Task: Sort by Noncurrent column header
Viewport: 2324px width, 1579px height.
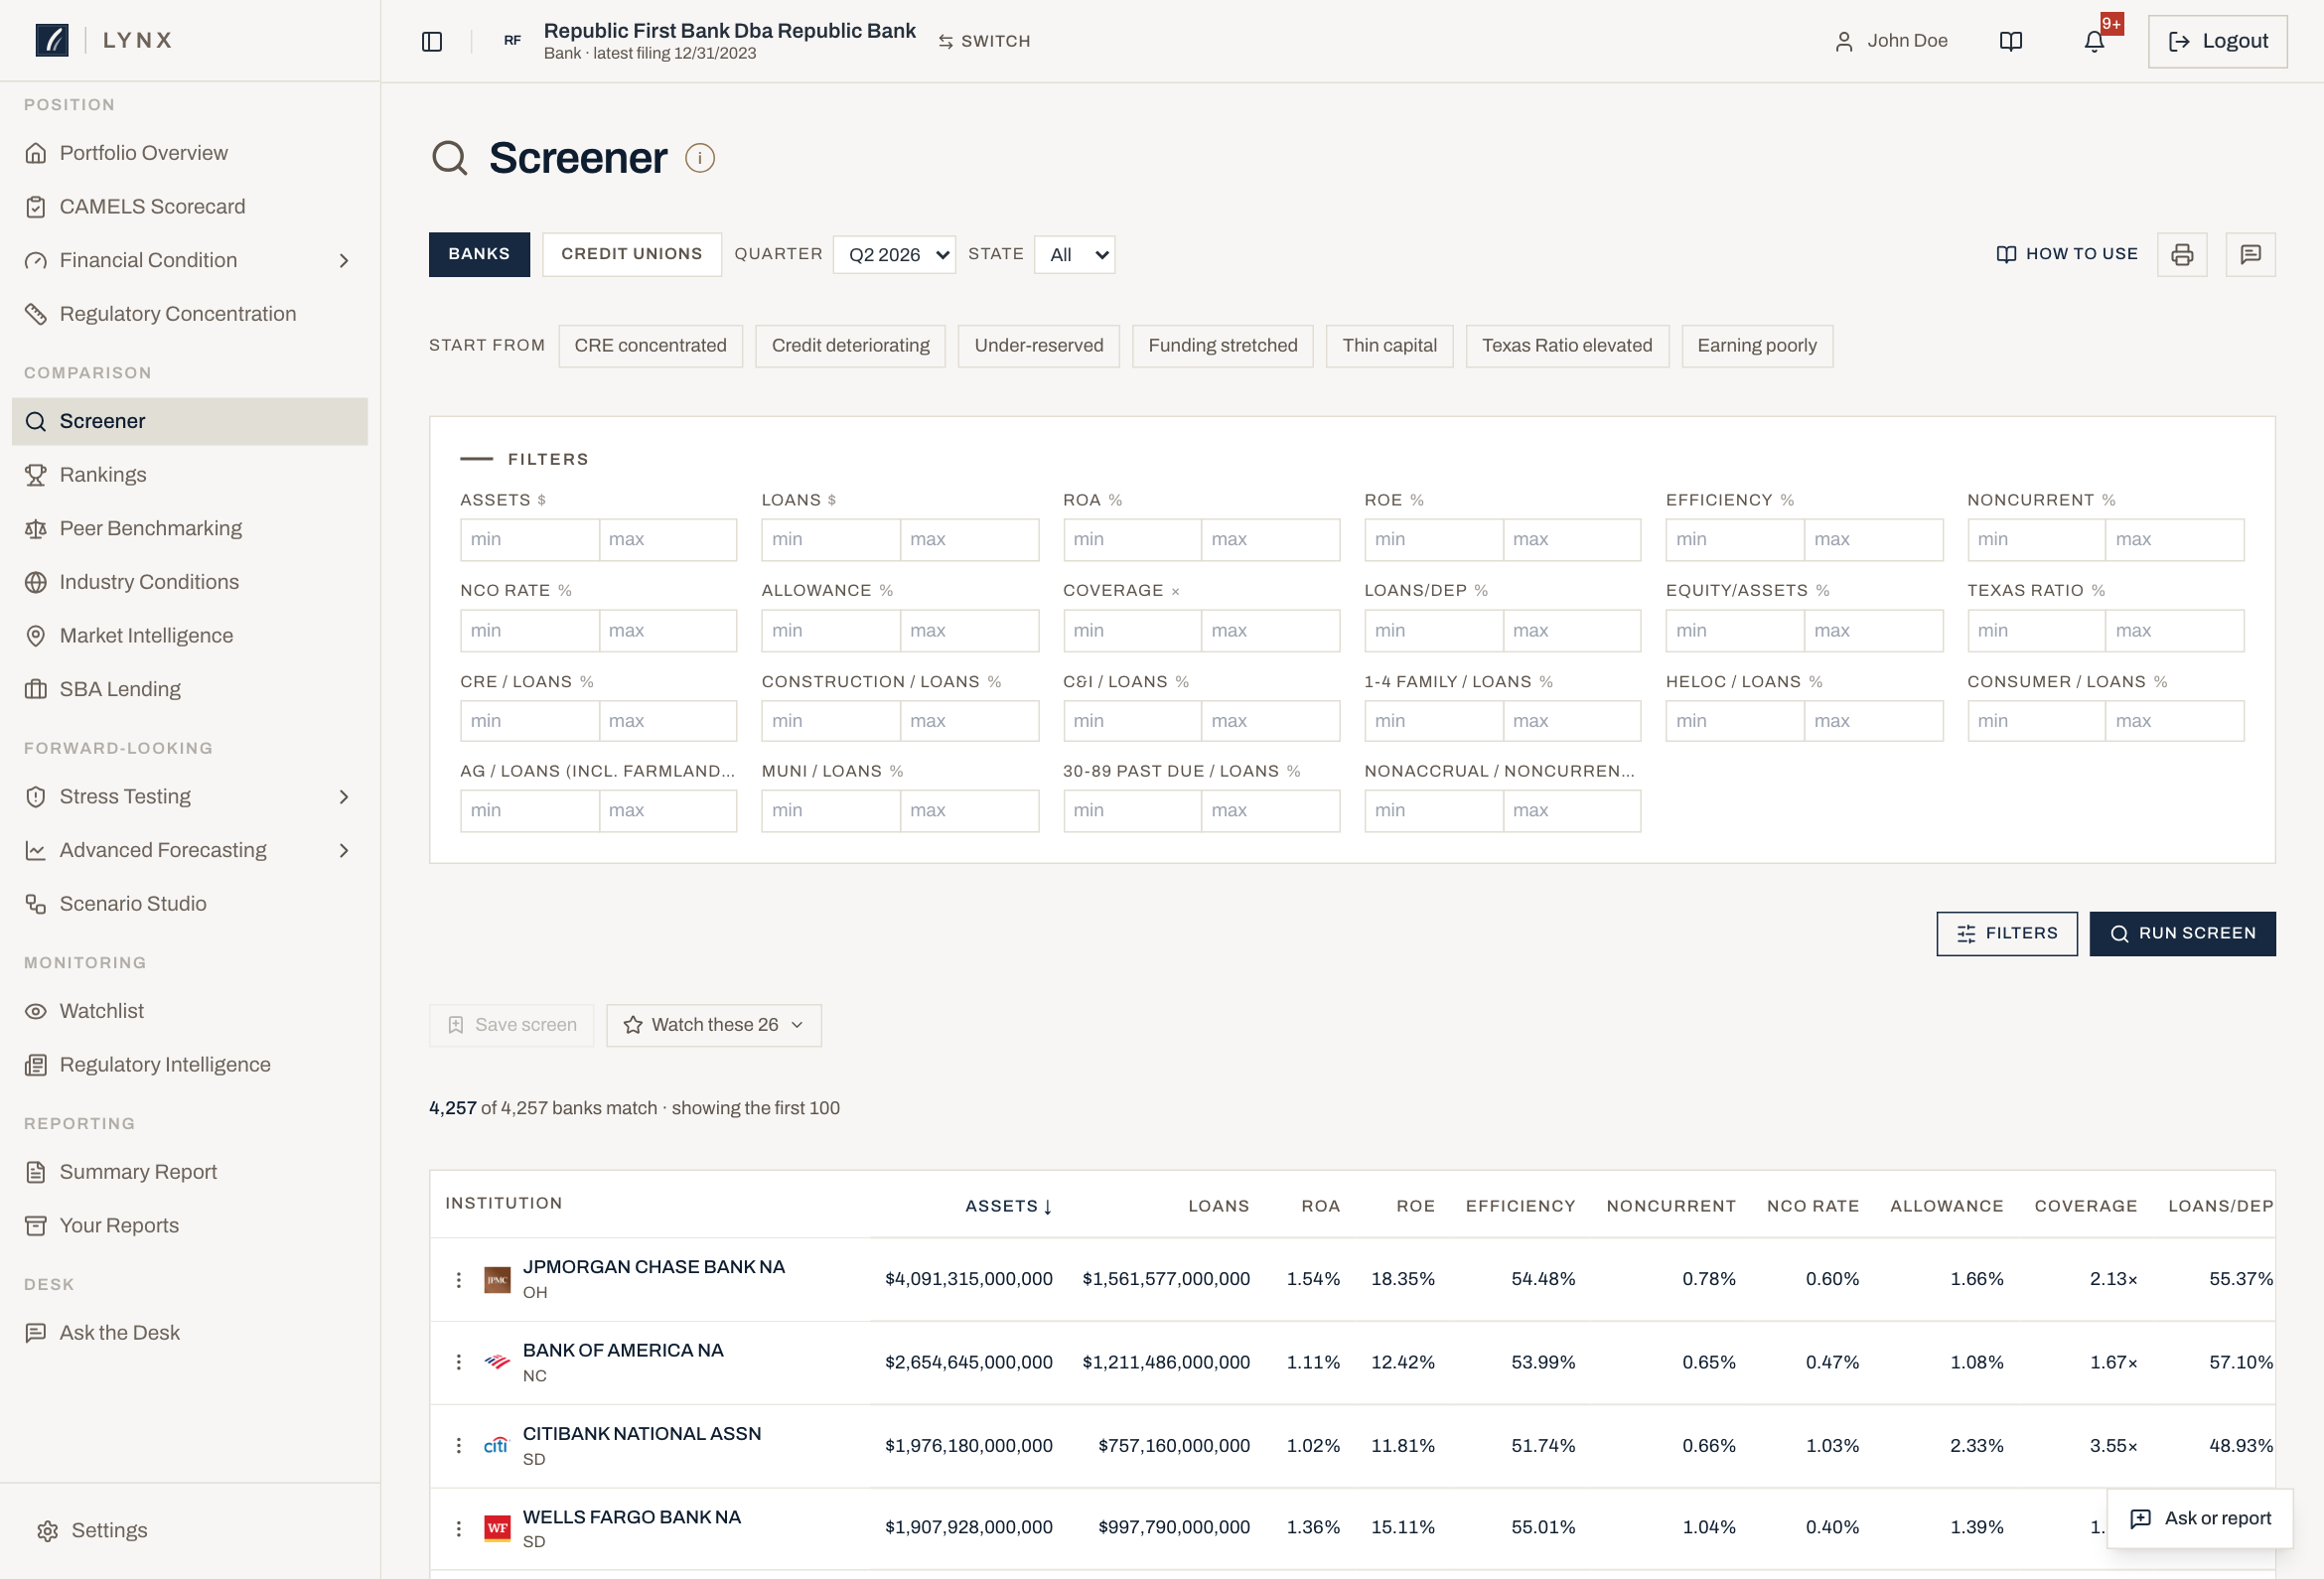Action: (1670, 1205)
